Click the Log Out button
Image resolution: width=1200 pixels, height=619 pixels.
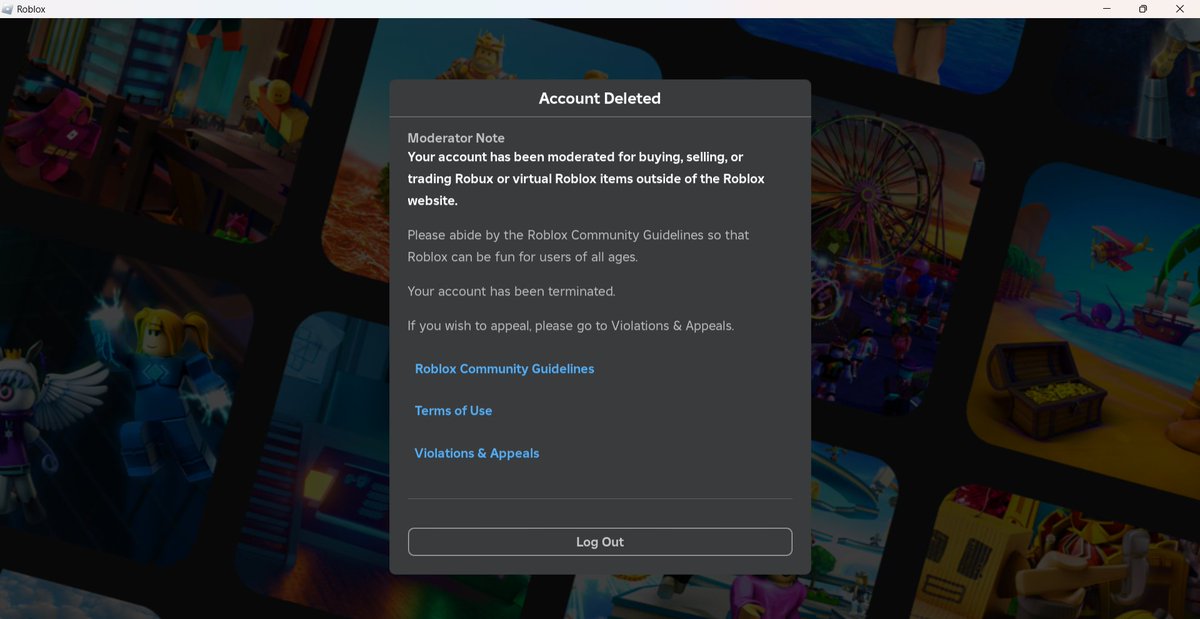pos(600,542)
